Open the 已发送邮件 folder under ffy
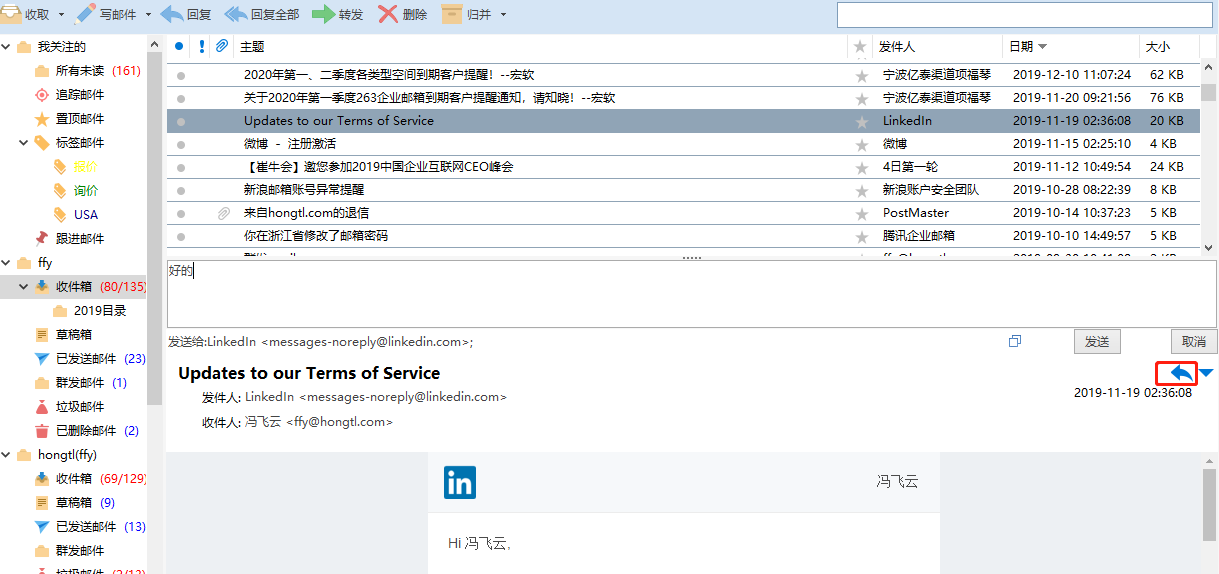Viewport: 1219px width, 574px height. click(86, 359)
